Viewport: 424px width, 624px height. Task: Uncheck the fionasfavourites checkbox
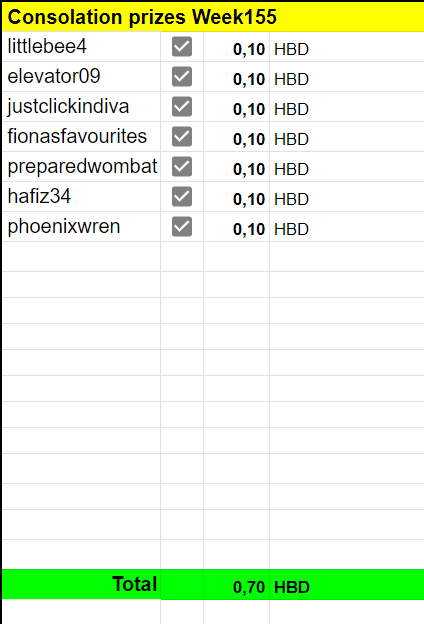(x=182, y=136)
